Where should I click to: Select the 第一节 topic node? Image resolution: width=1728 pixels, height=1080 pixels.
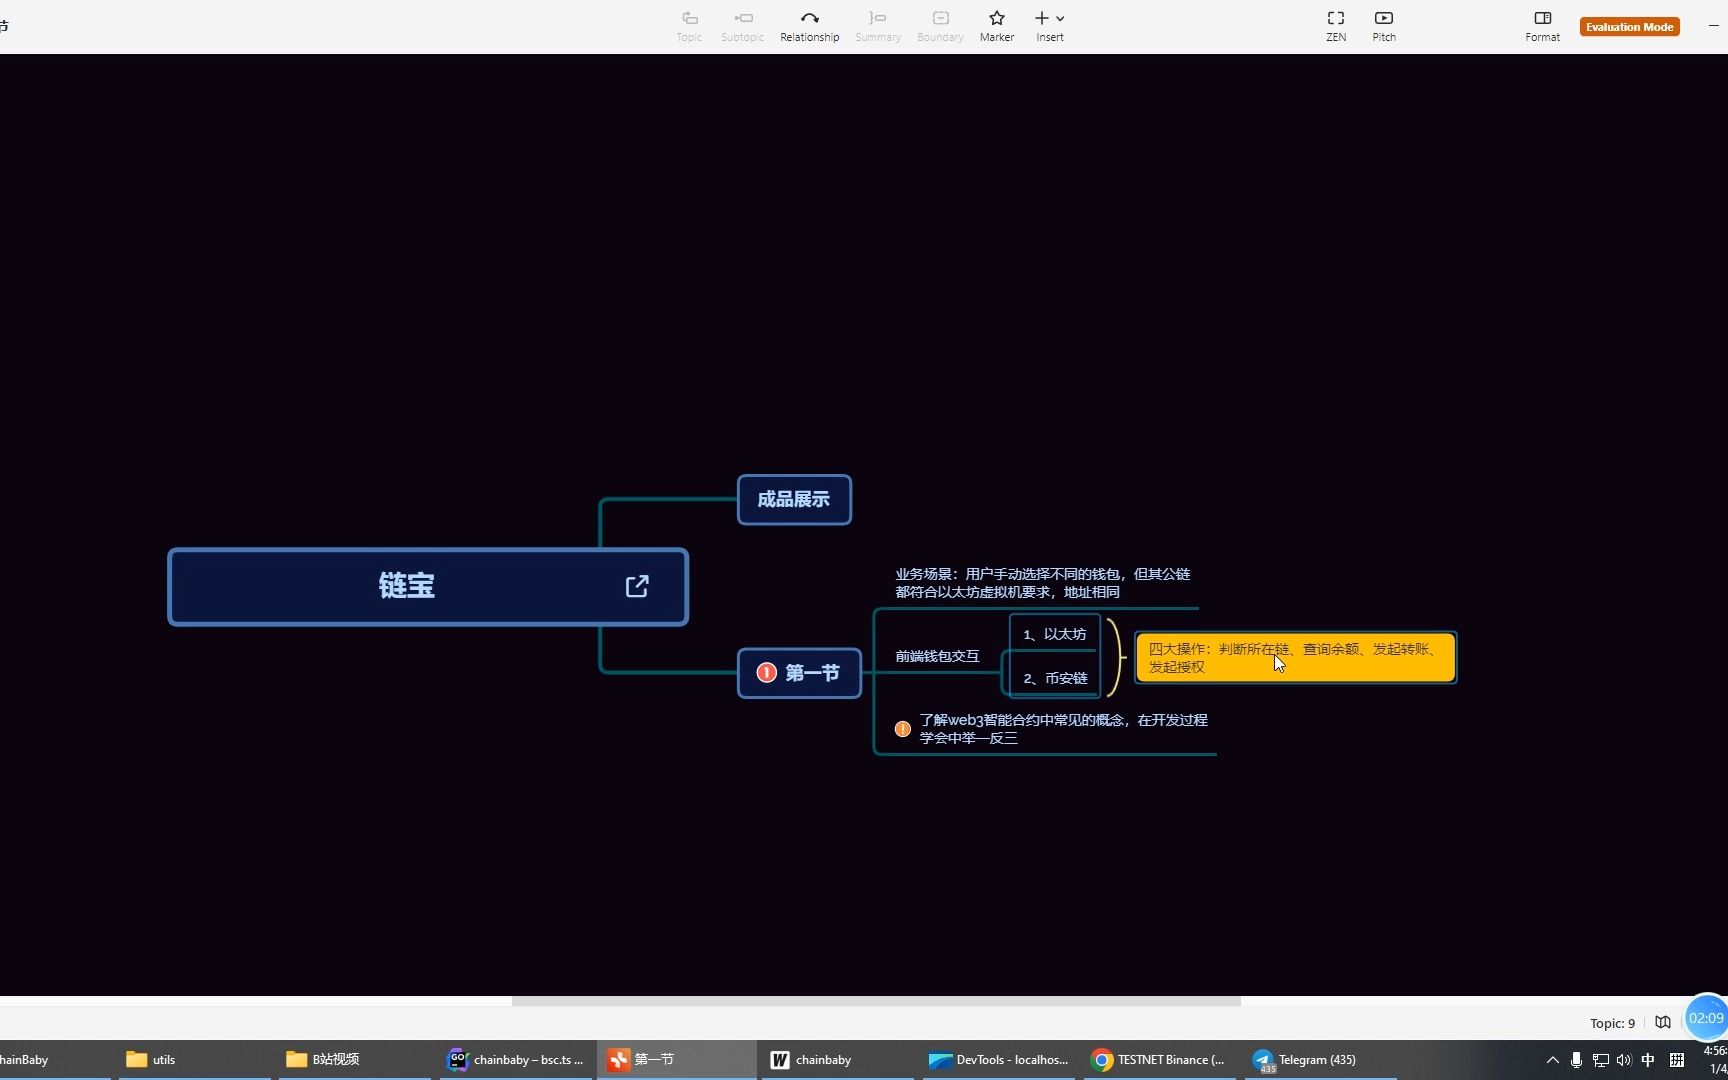click(x=799, y=673)
